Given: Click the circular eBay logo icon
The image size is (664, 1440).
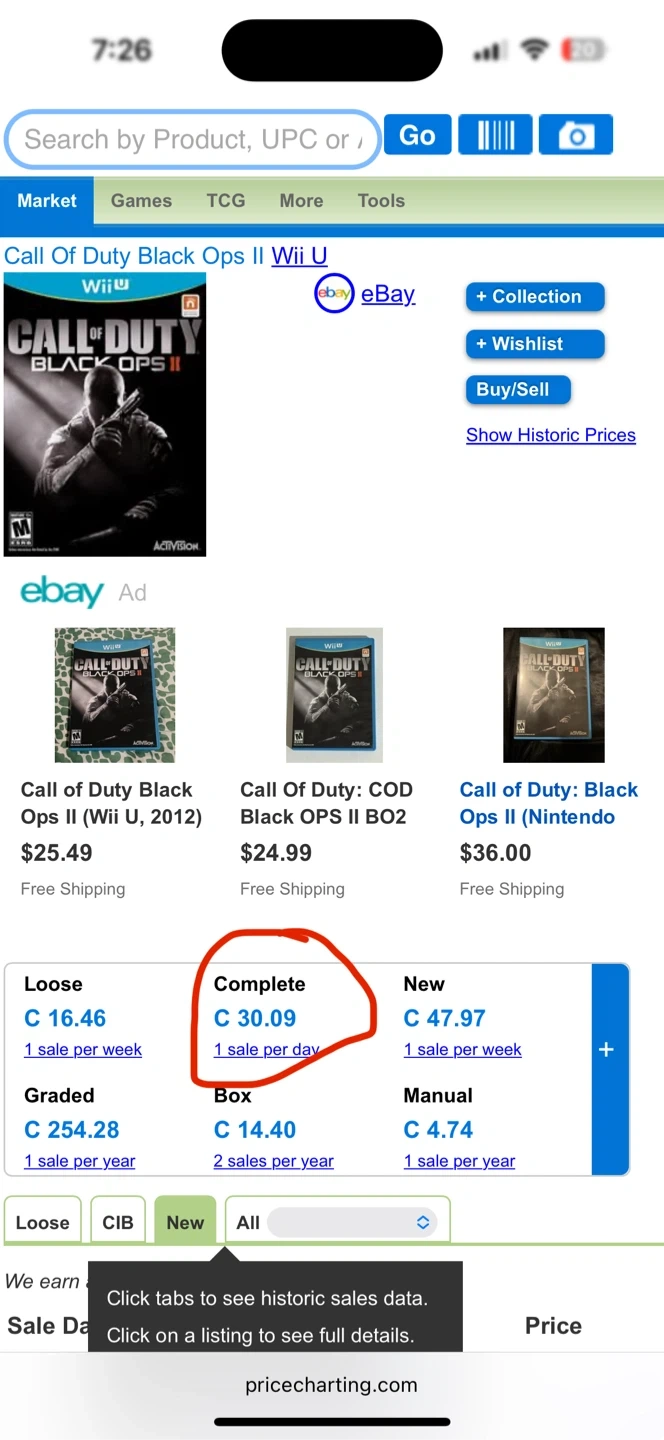Looking at the screenshot, I should tap(334, 294).
